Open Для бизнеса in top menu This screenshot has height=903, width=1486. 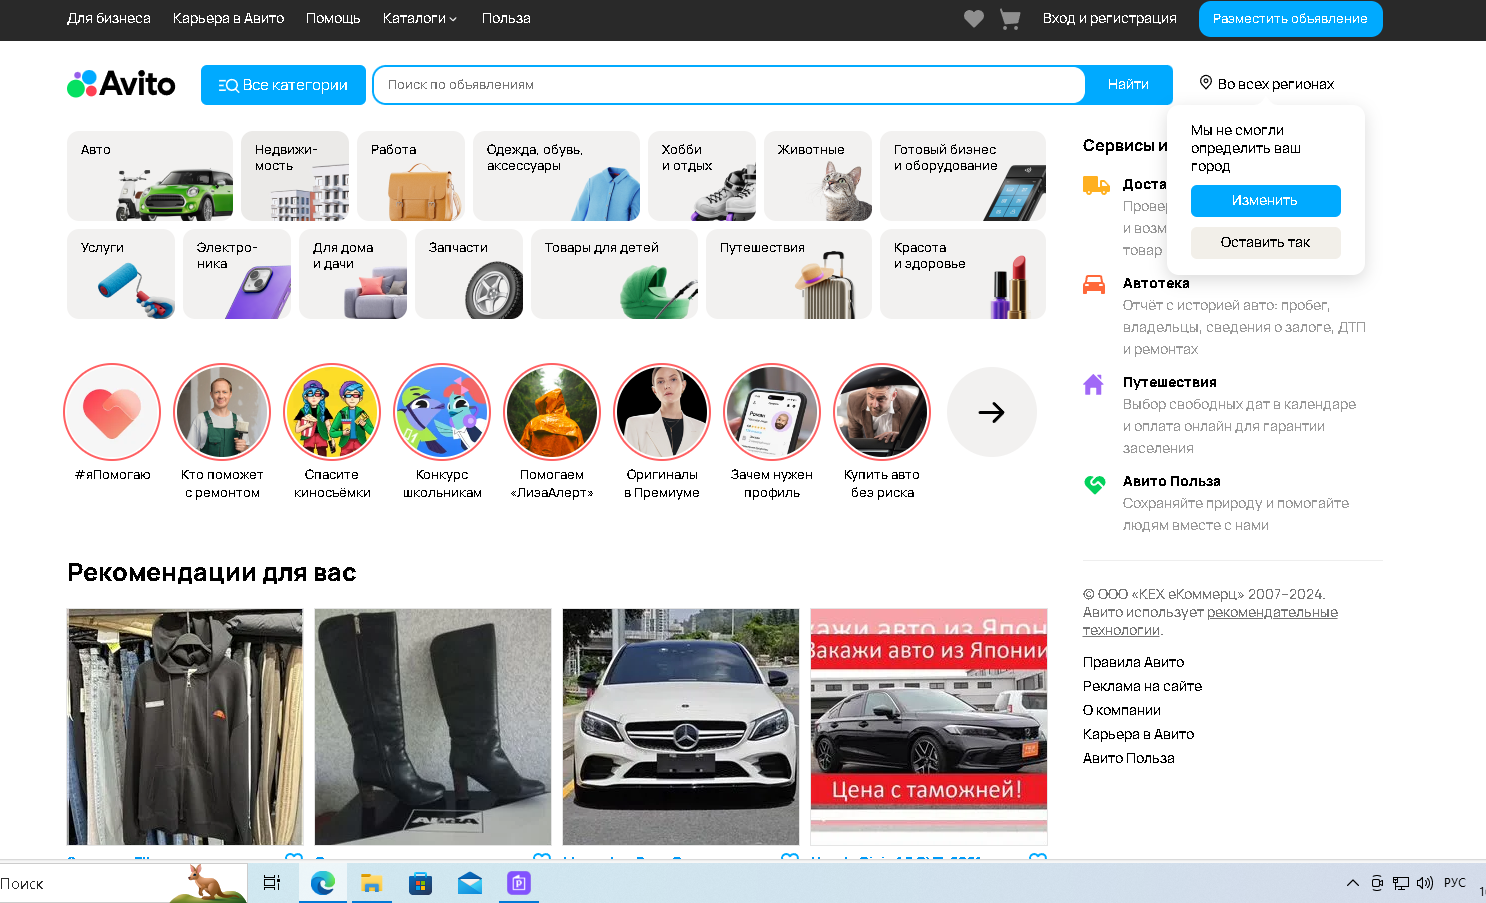click(x=109, y=18)
